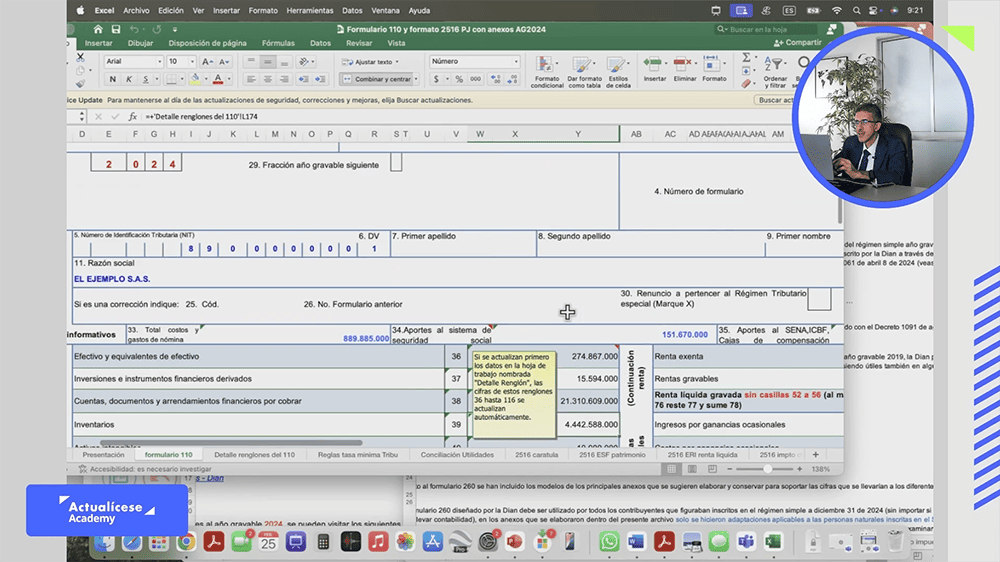Toggle Combinar y centrar
This screenshot has height=562, width=1000.
tap(376, 79)
